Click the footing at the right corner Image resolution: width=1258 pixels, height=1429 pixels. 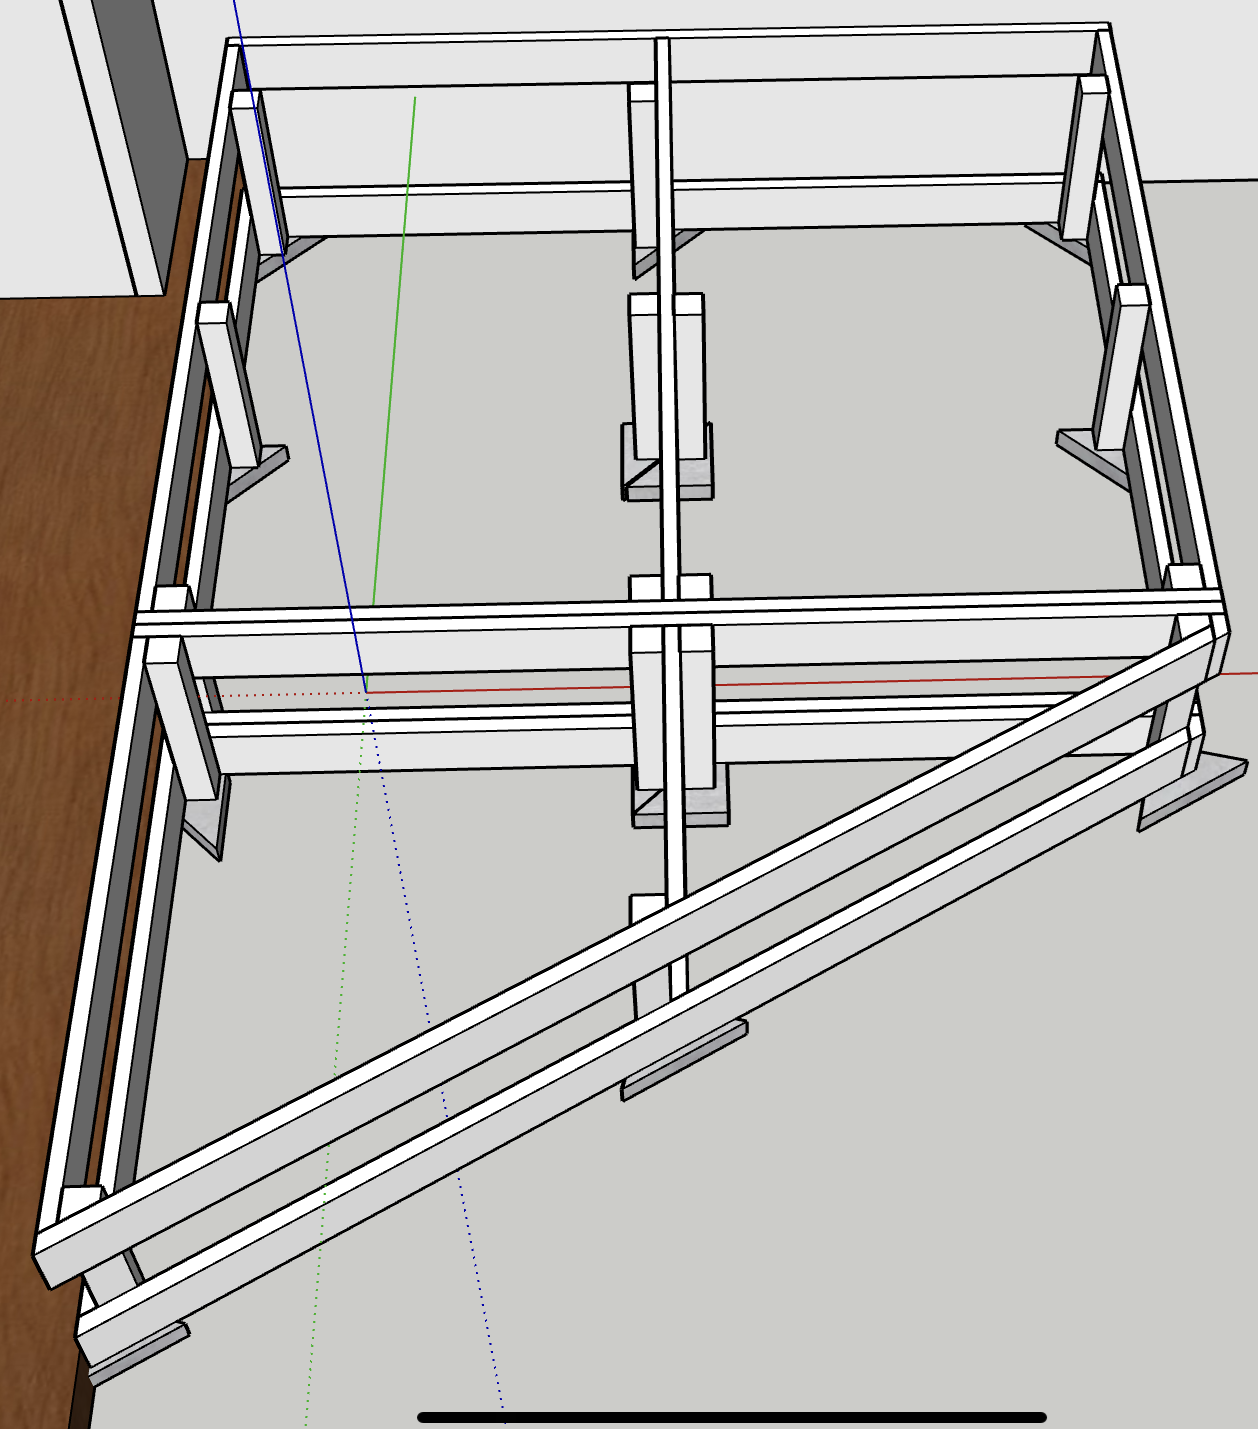tap(1194, 792)
